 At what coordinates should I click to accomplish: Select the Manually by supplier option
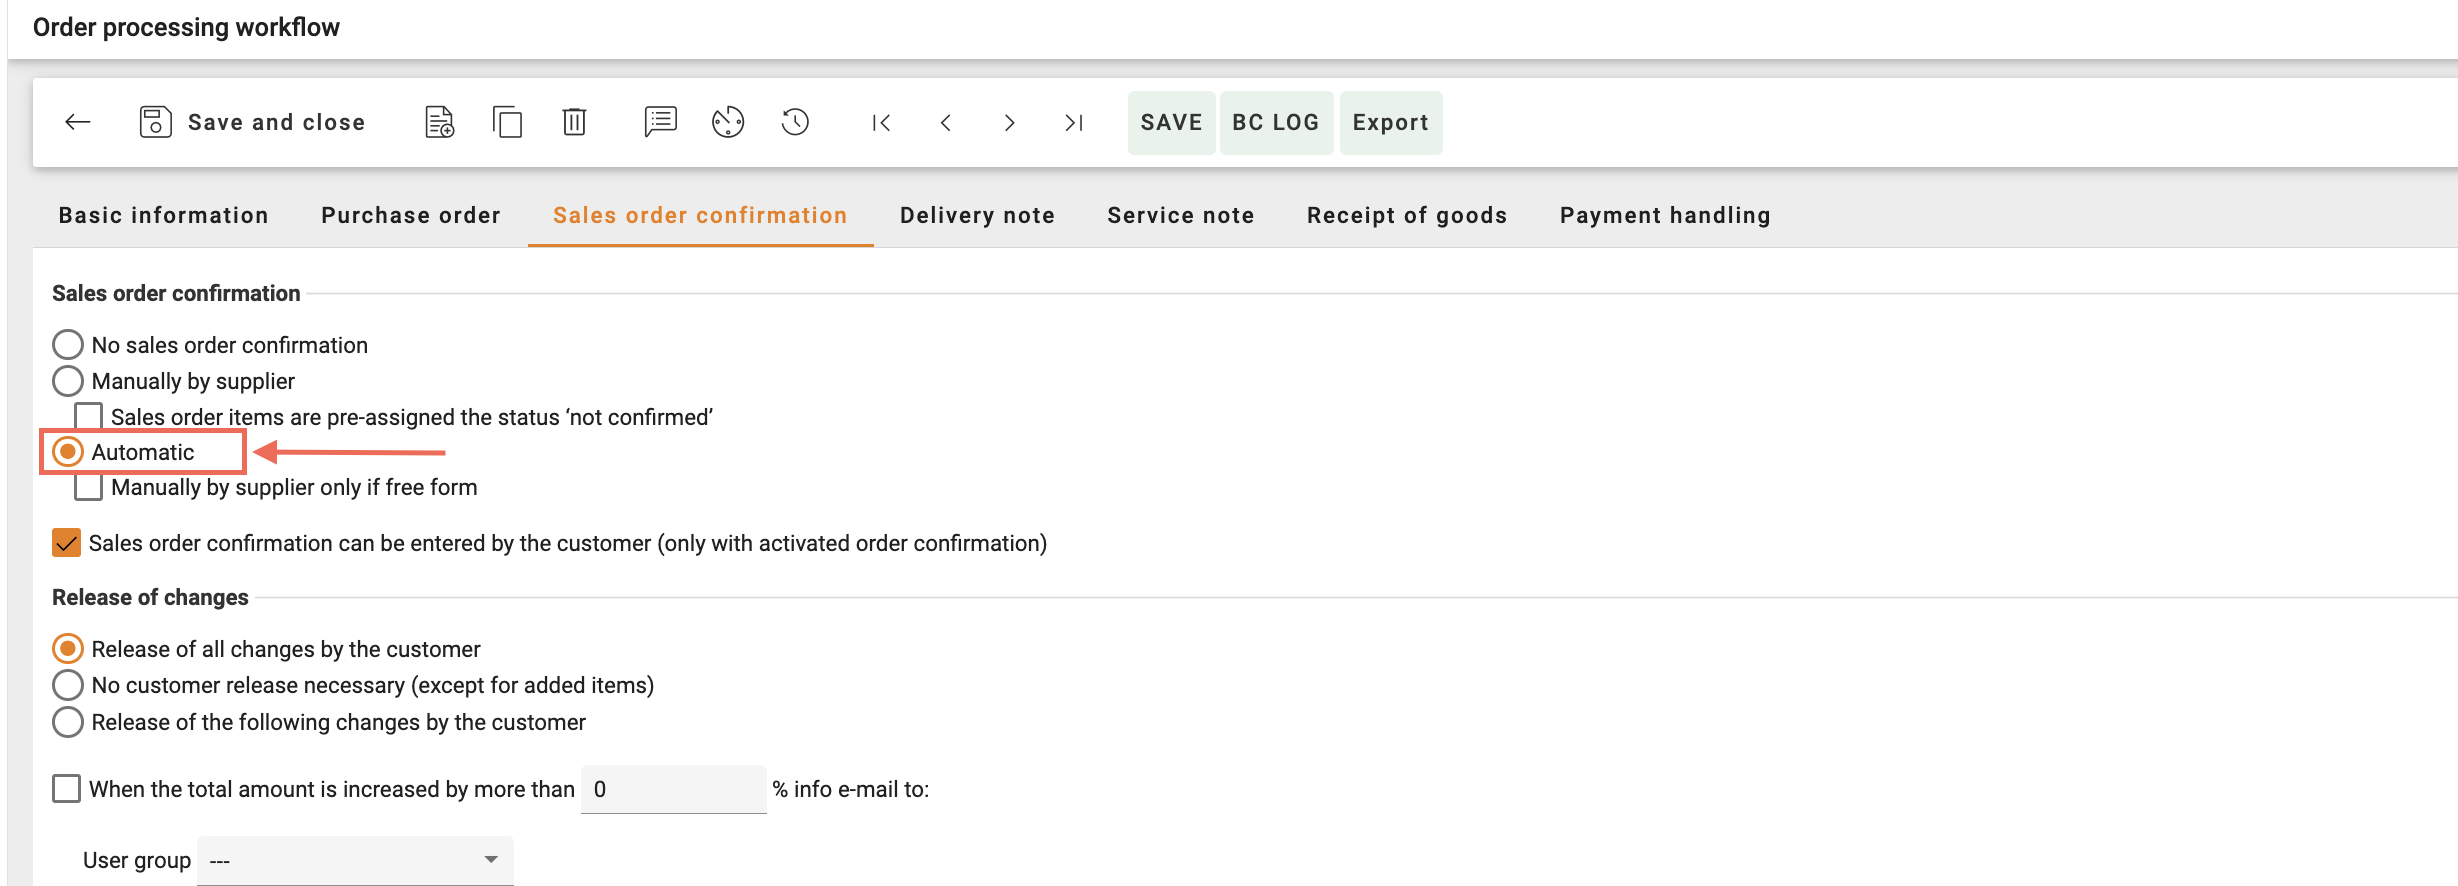pyautogui.click(x=68, y=381)
